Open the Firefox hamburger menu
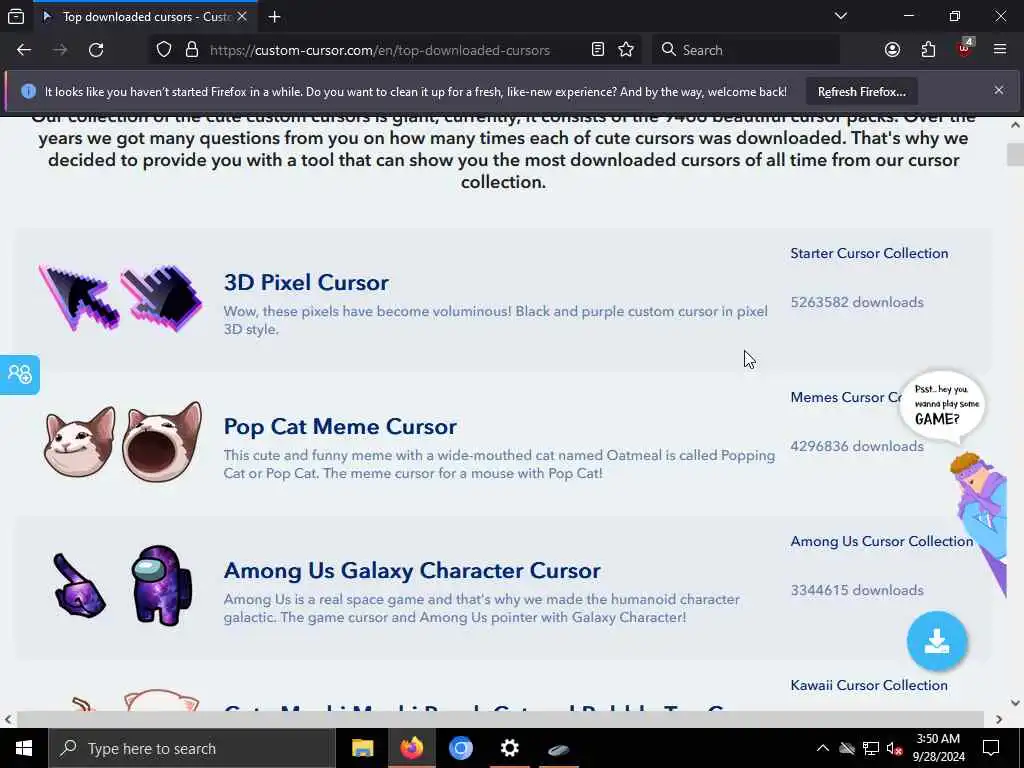This screenshot has width=1024, height=768. (1000, 50)
